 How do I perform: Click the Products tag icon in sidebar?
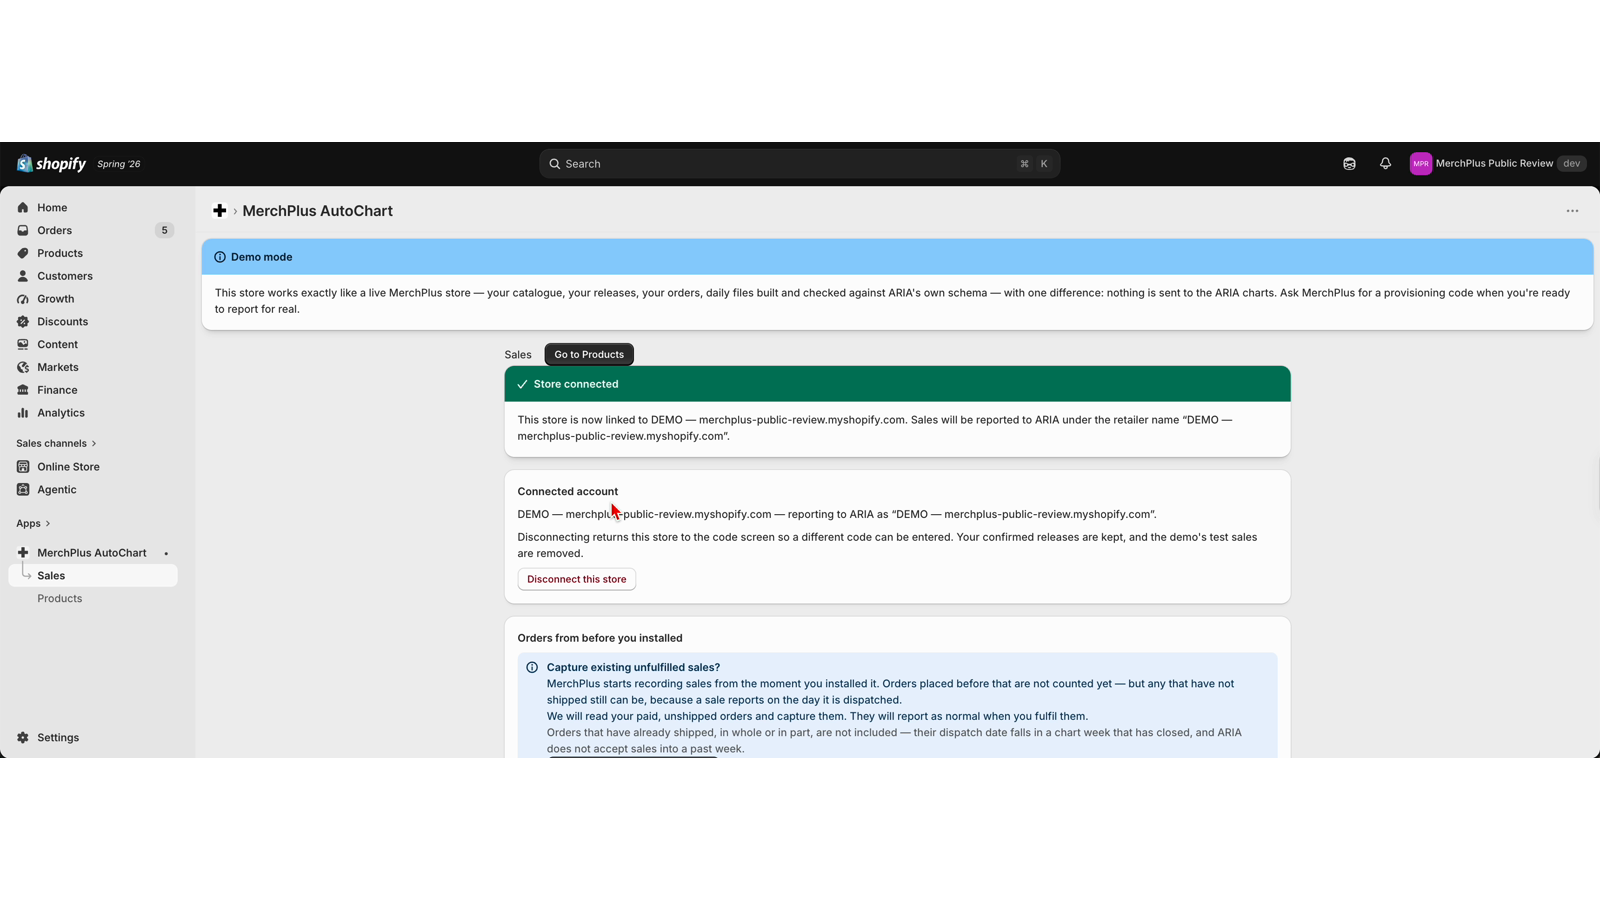(x=23, y=254)
